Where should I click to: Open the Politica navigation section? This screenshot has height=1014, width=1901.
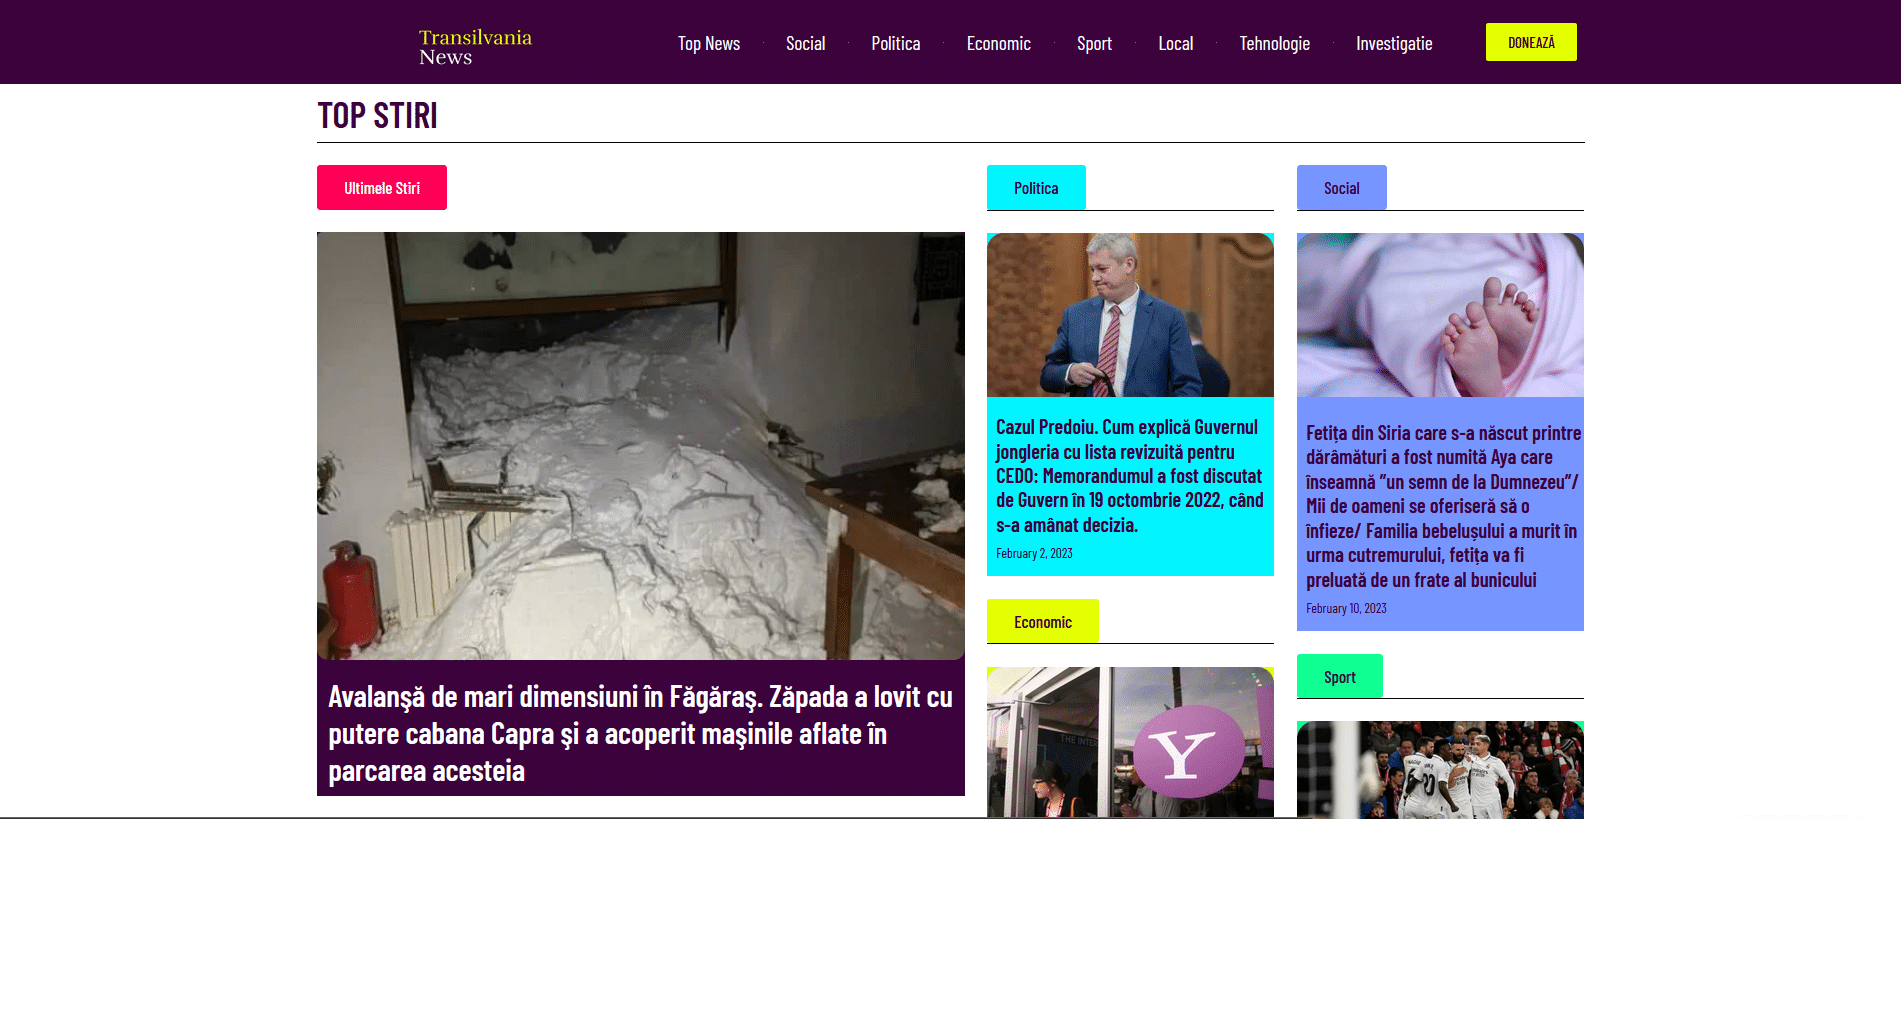point(895,43)
